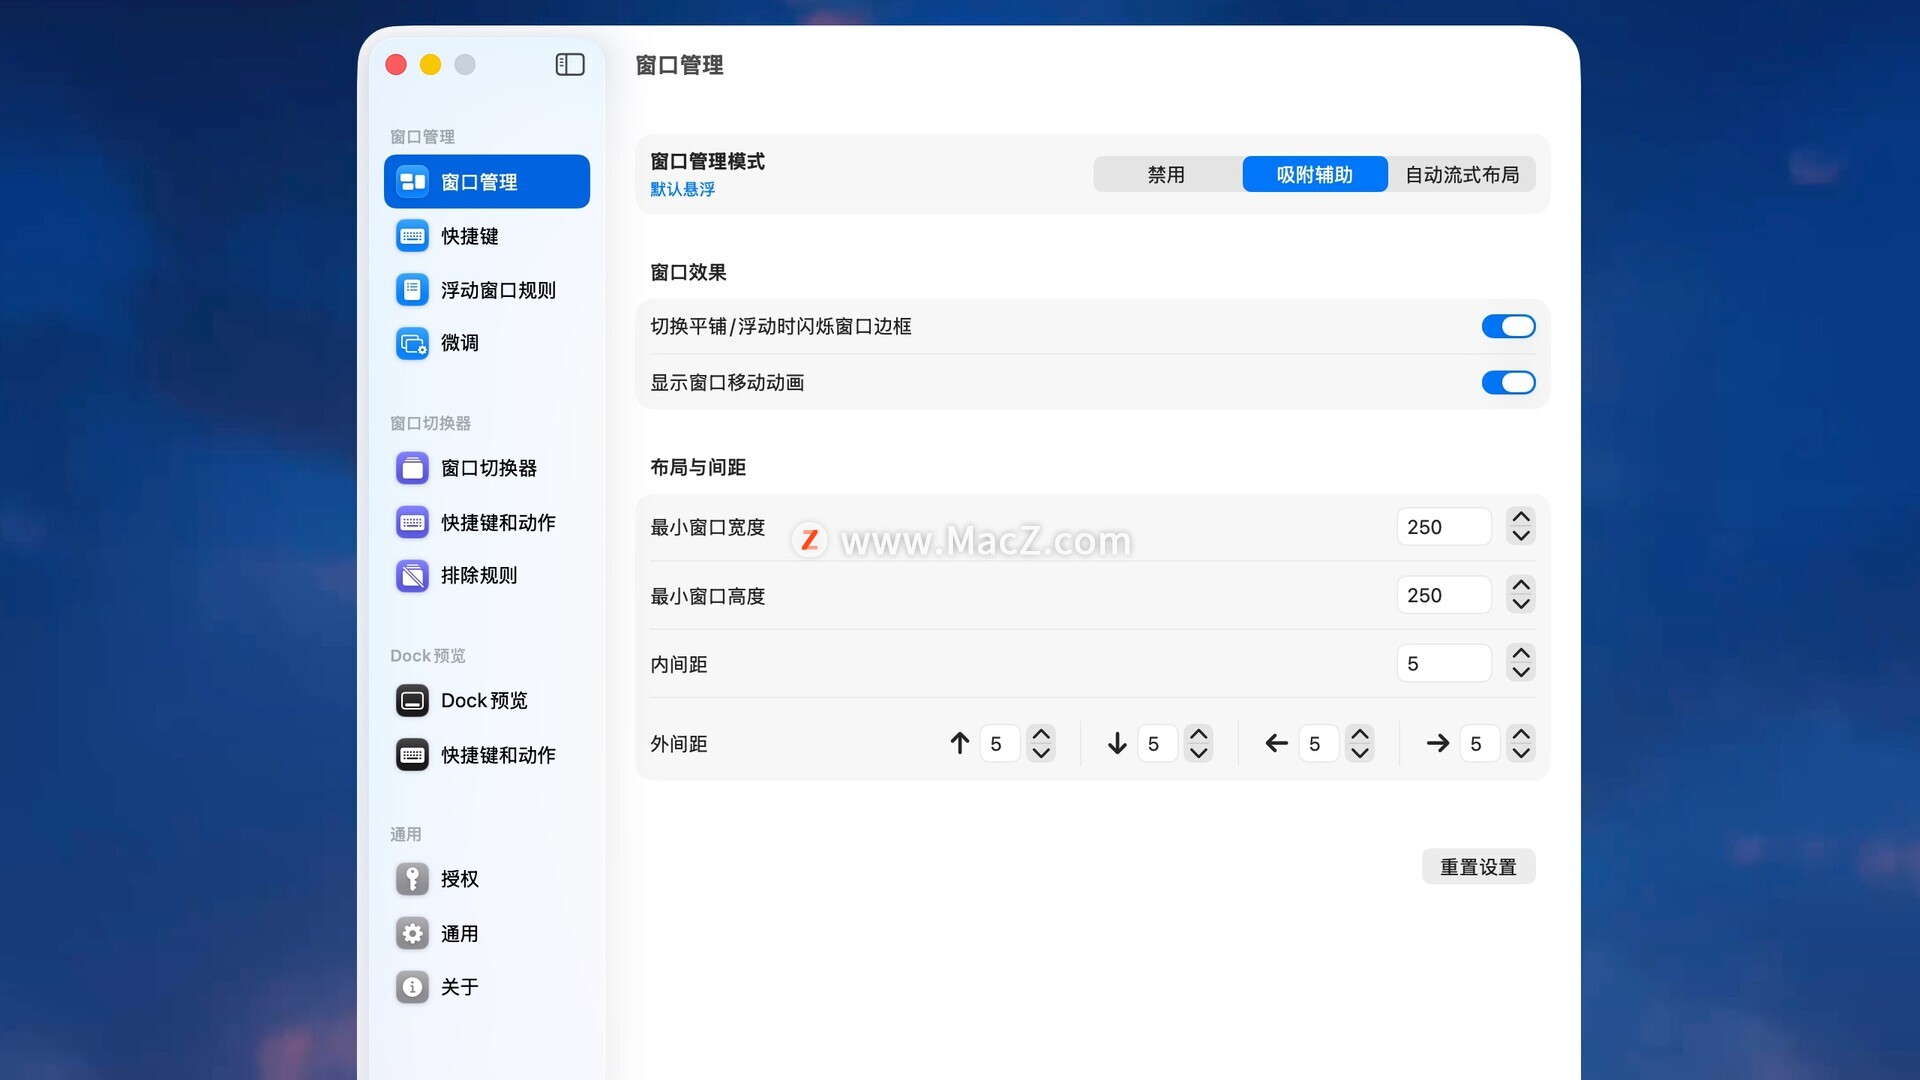Click the 窗口切换器 purple icon

click(412, 468)
